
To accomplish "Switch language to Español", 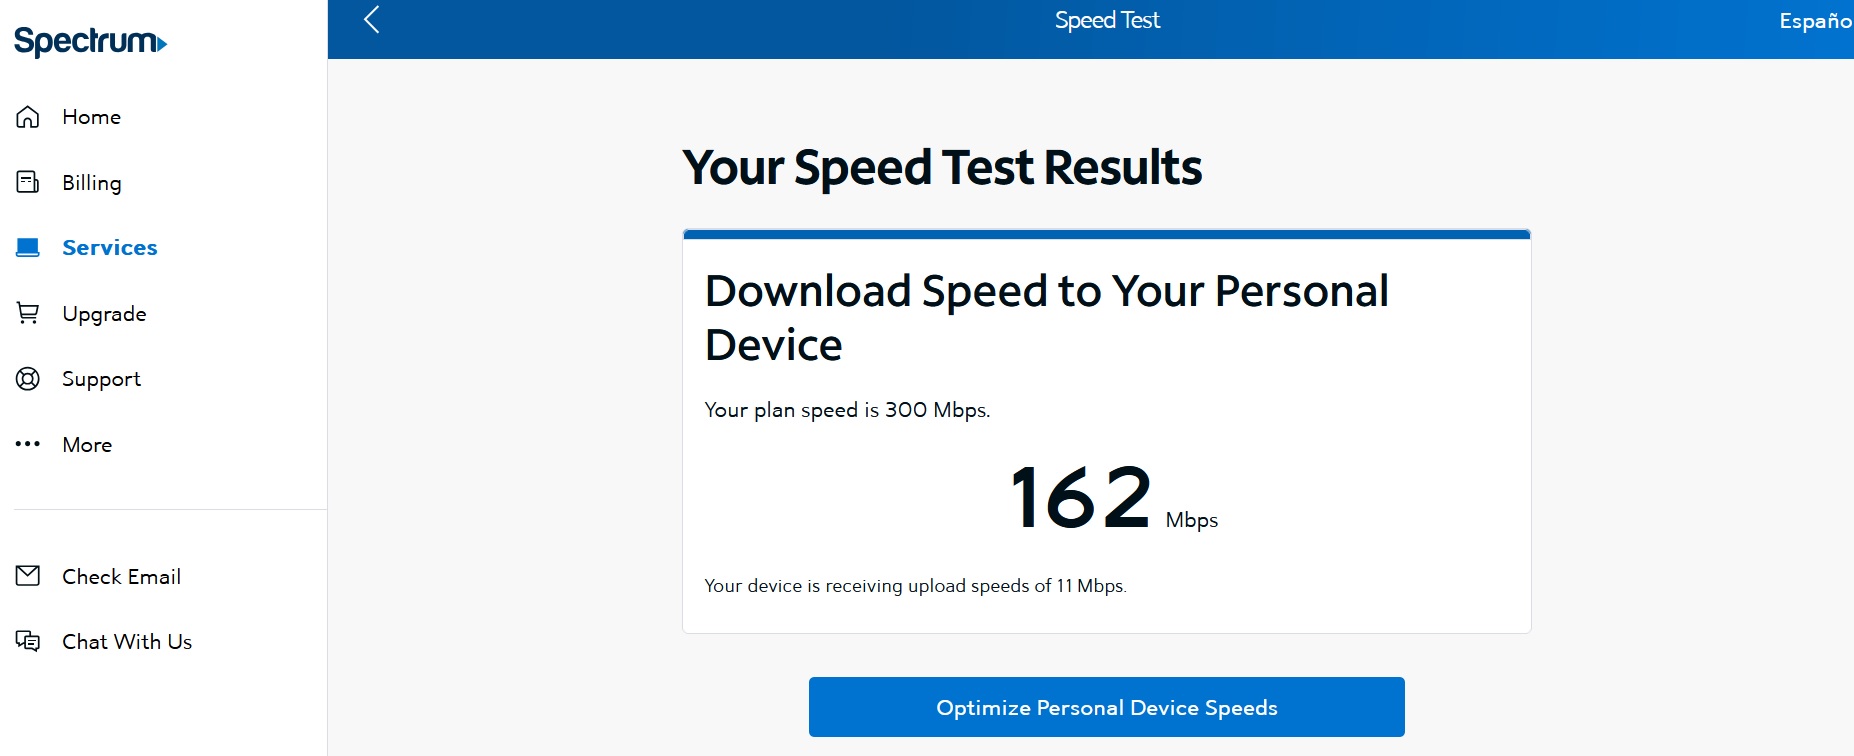I will click(1814, 21).
